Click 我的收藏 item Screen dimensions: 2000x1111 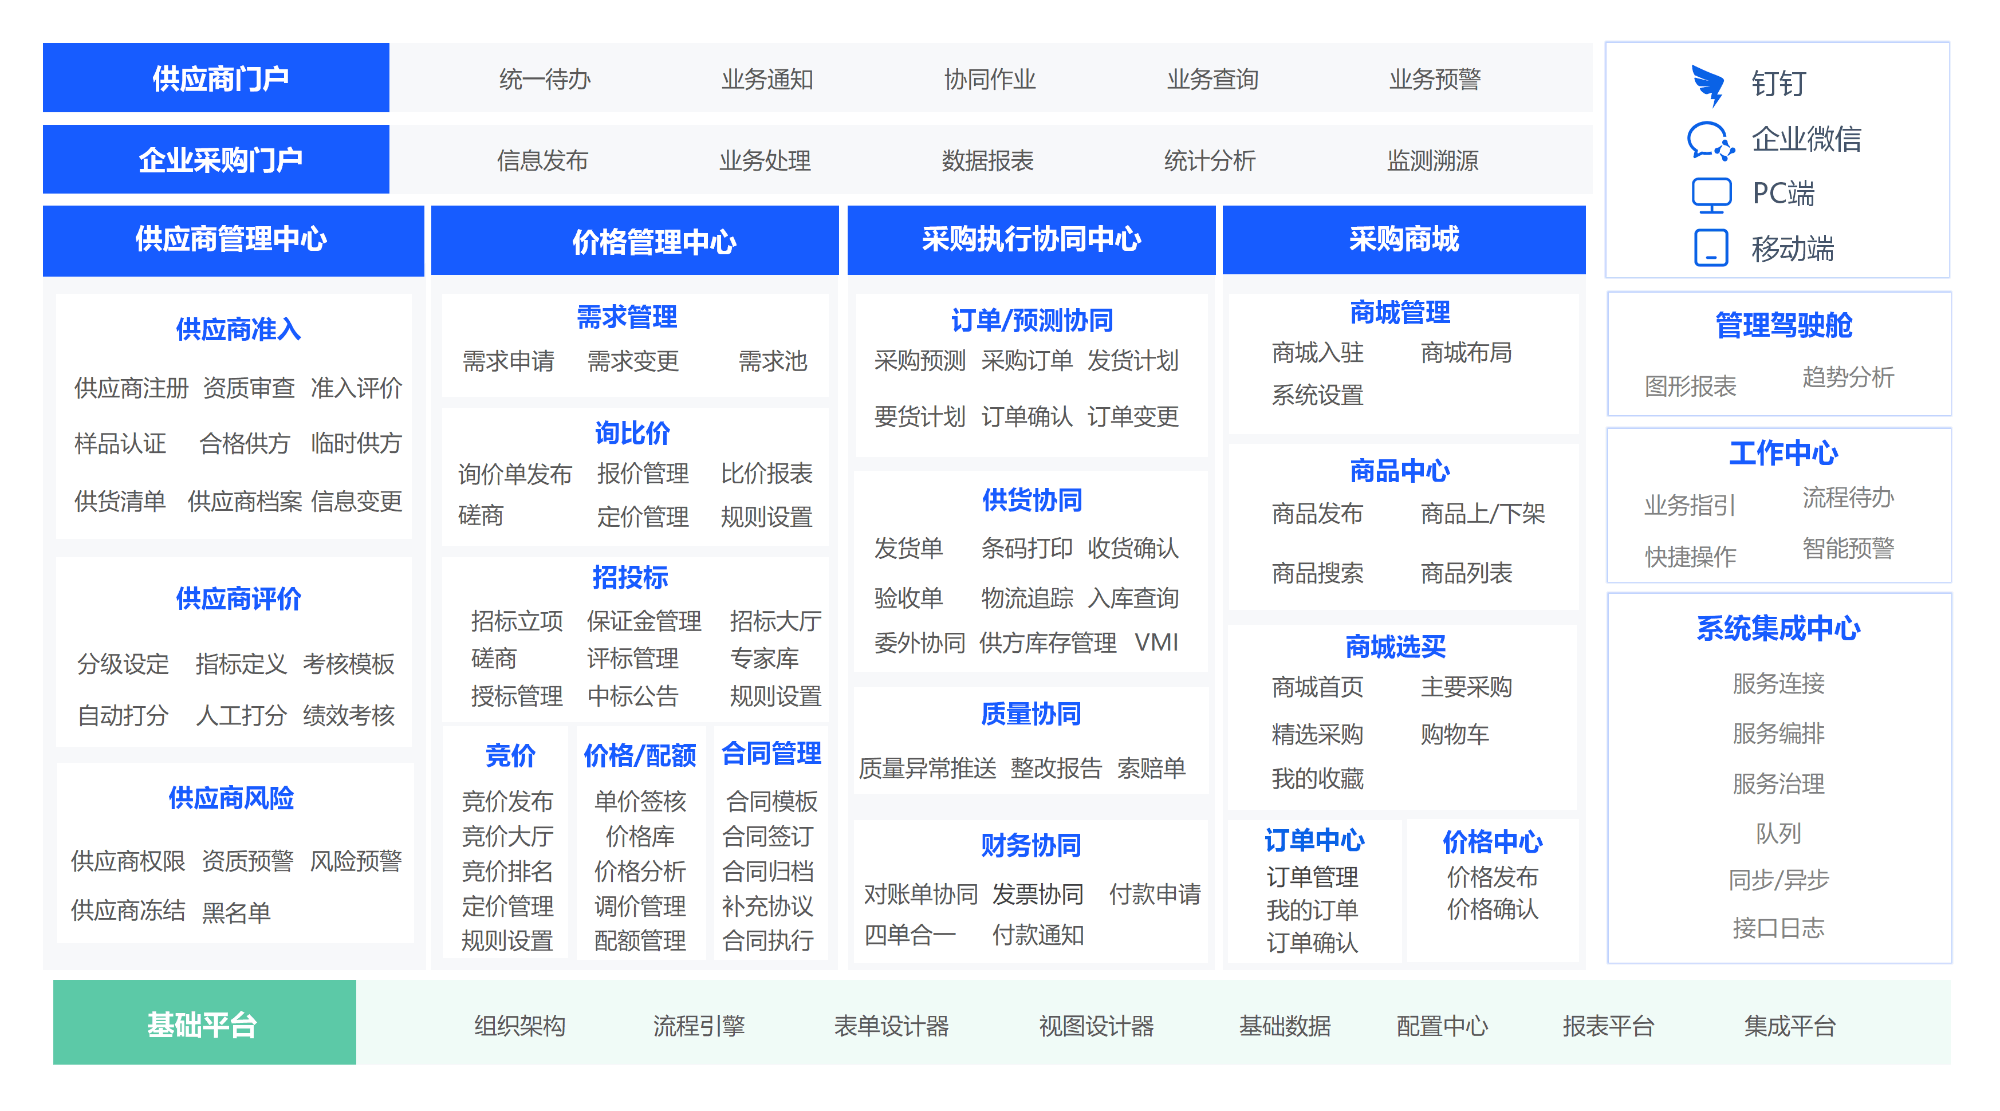point(1318,779)
